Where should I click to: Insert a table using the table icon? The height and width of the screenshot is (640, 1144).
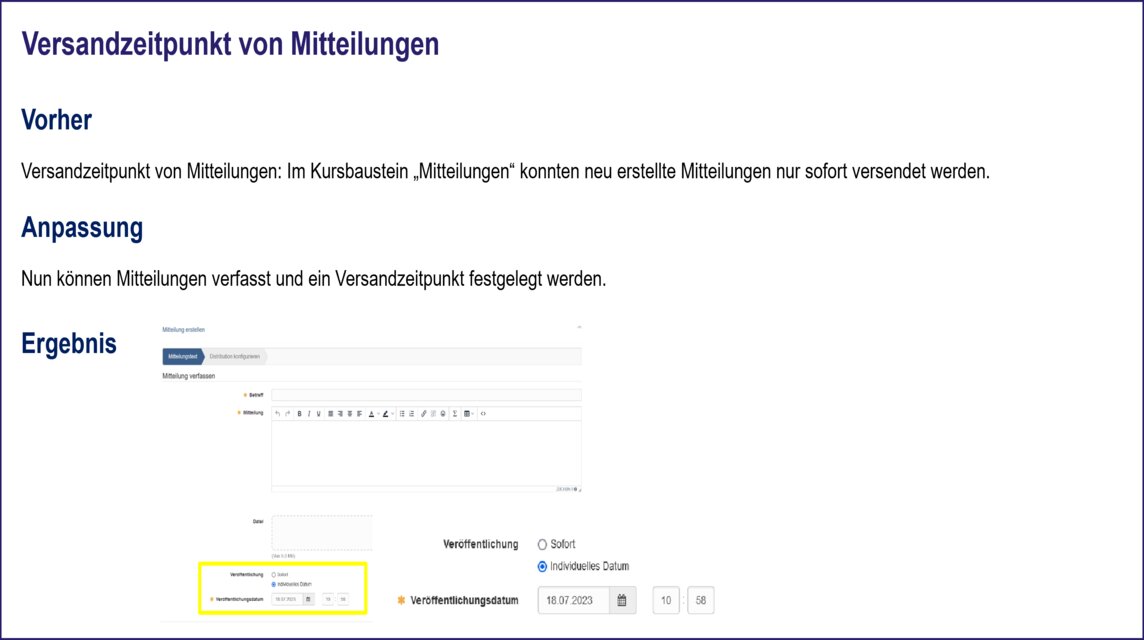pos(467,414)
